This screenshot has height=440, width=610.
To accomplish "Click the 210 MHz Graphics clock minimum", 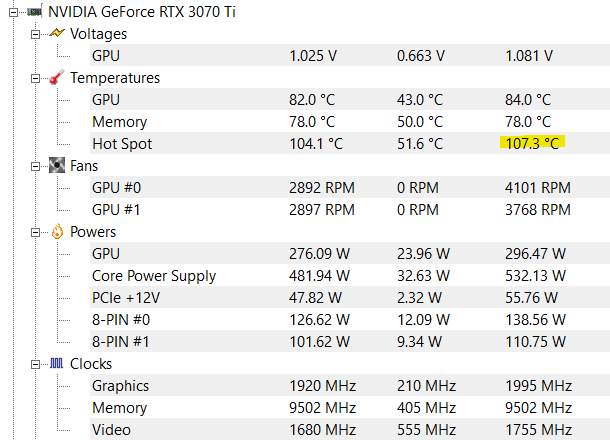I will pos(426,386).
